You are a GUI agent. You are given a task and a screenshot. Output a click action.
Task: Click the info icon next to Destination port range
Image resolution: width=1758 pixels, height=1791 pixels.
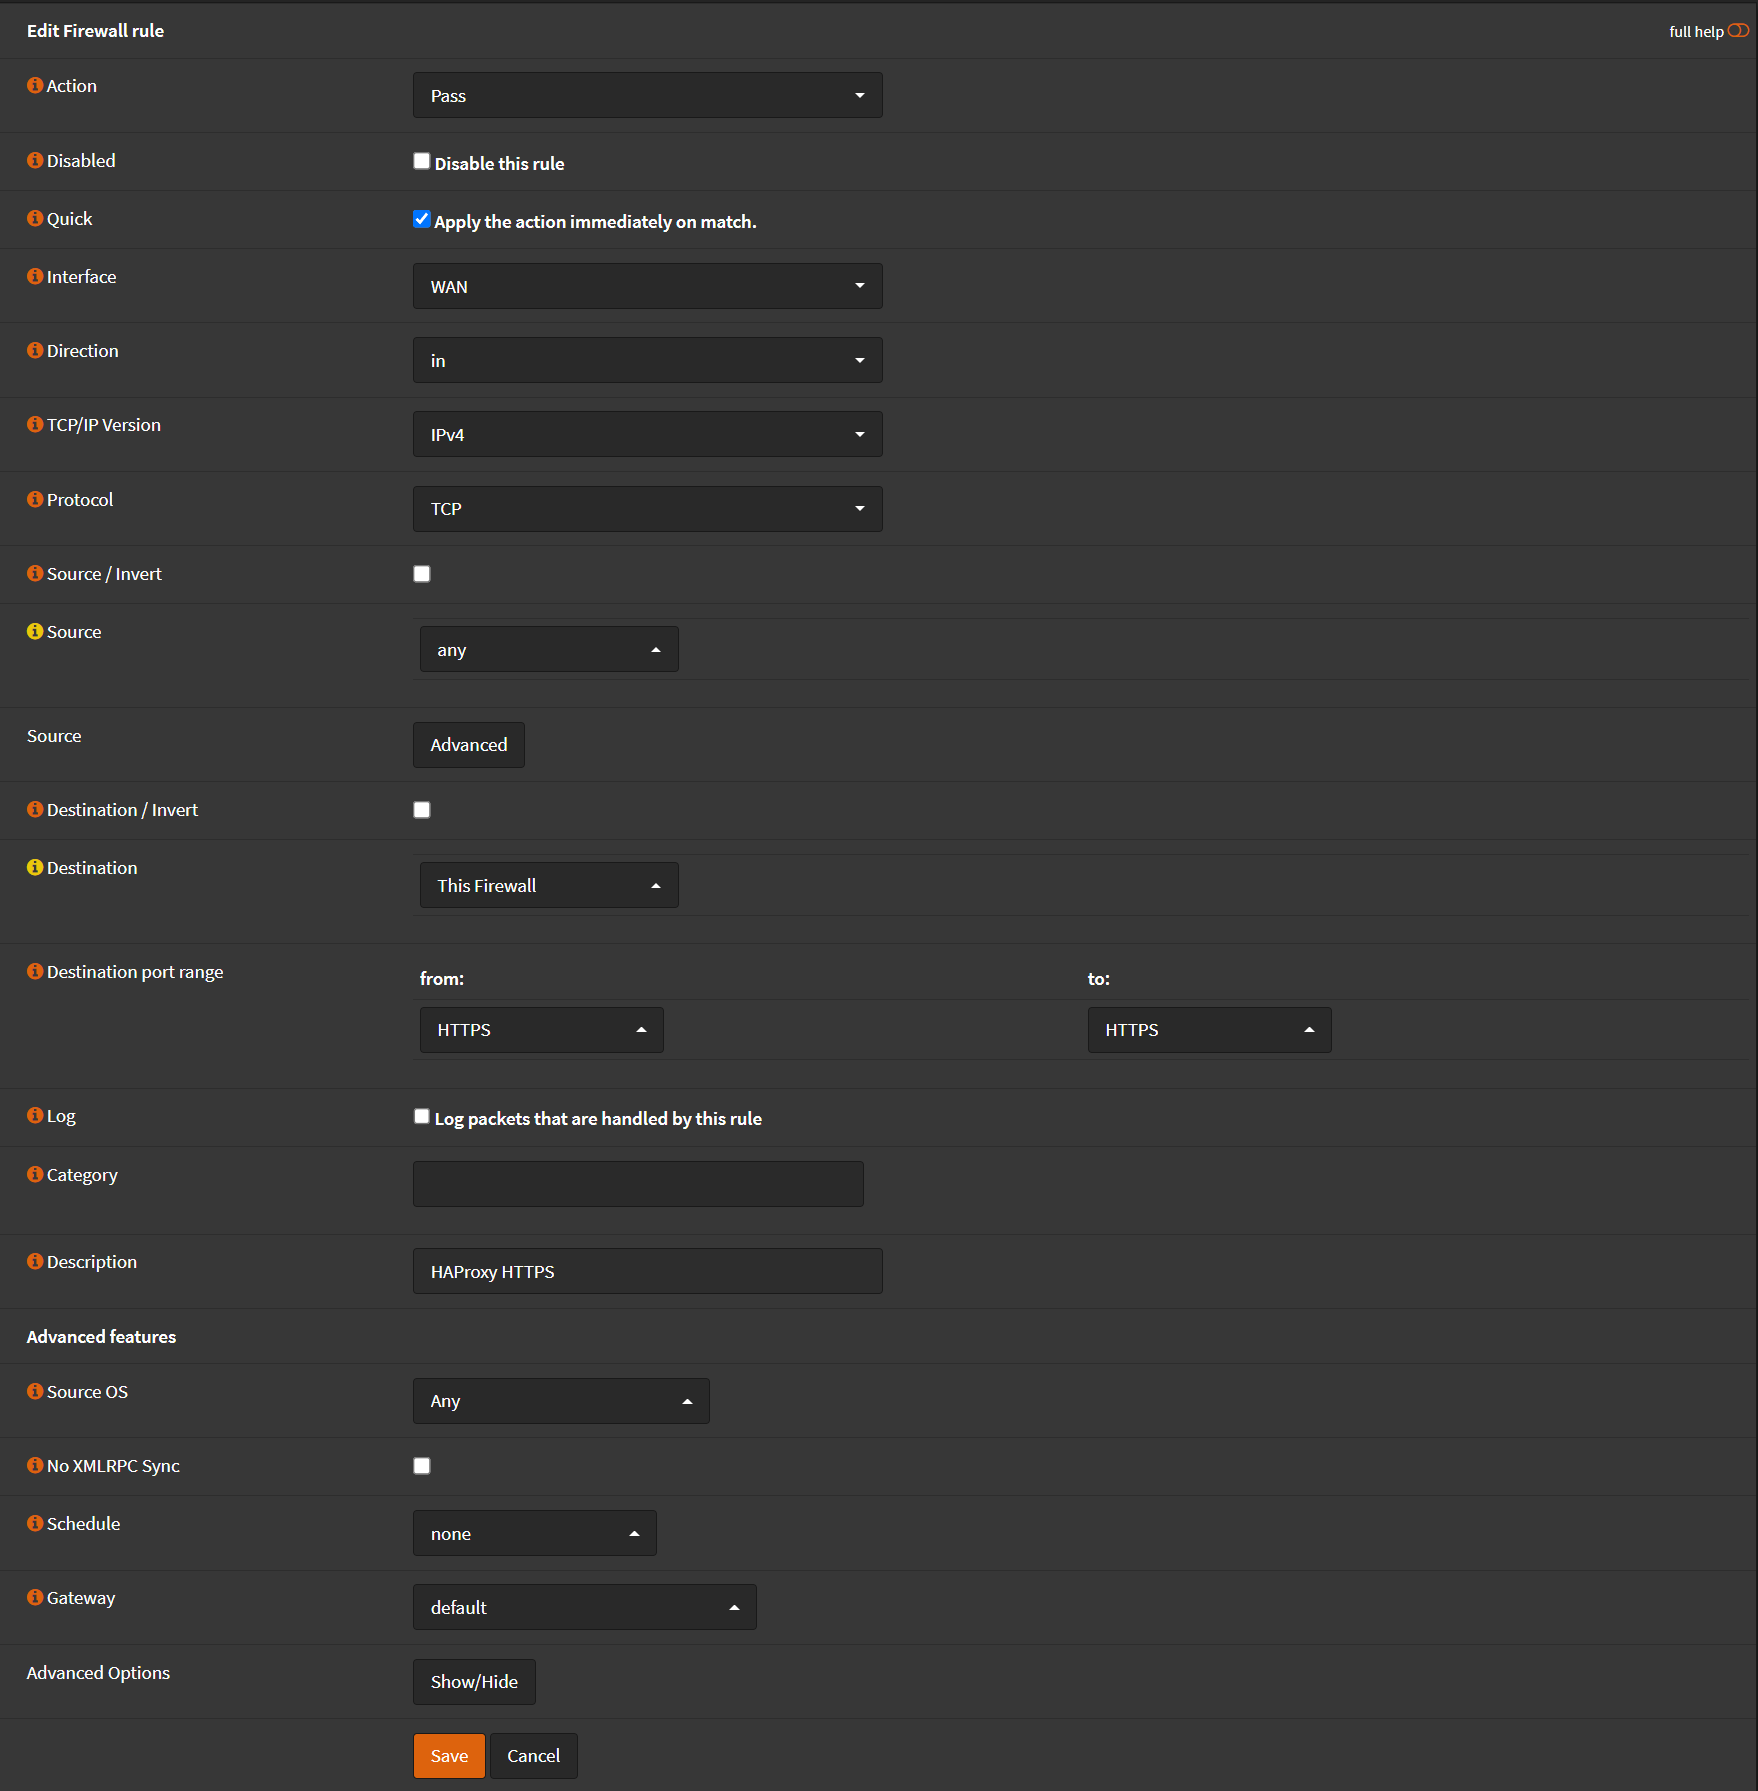pos(35,972)
